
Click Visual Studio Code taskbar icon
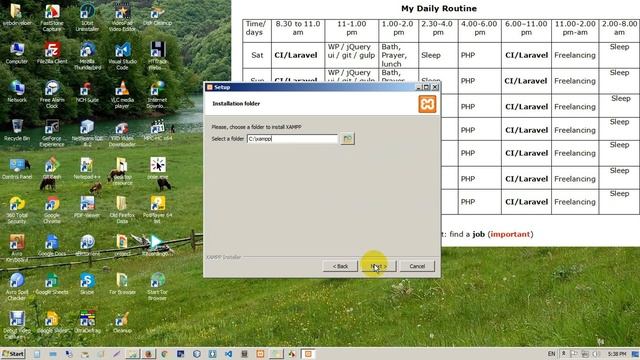point(228,354)
